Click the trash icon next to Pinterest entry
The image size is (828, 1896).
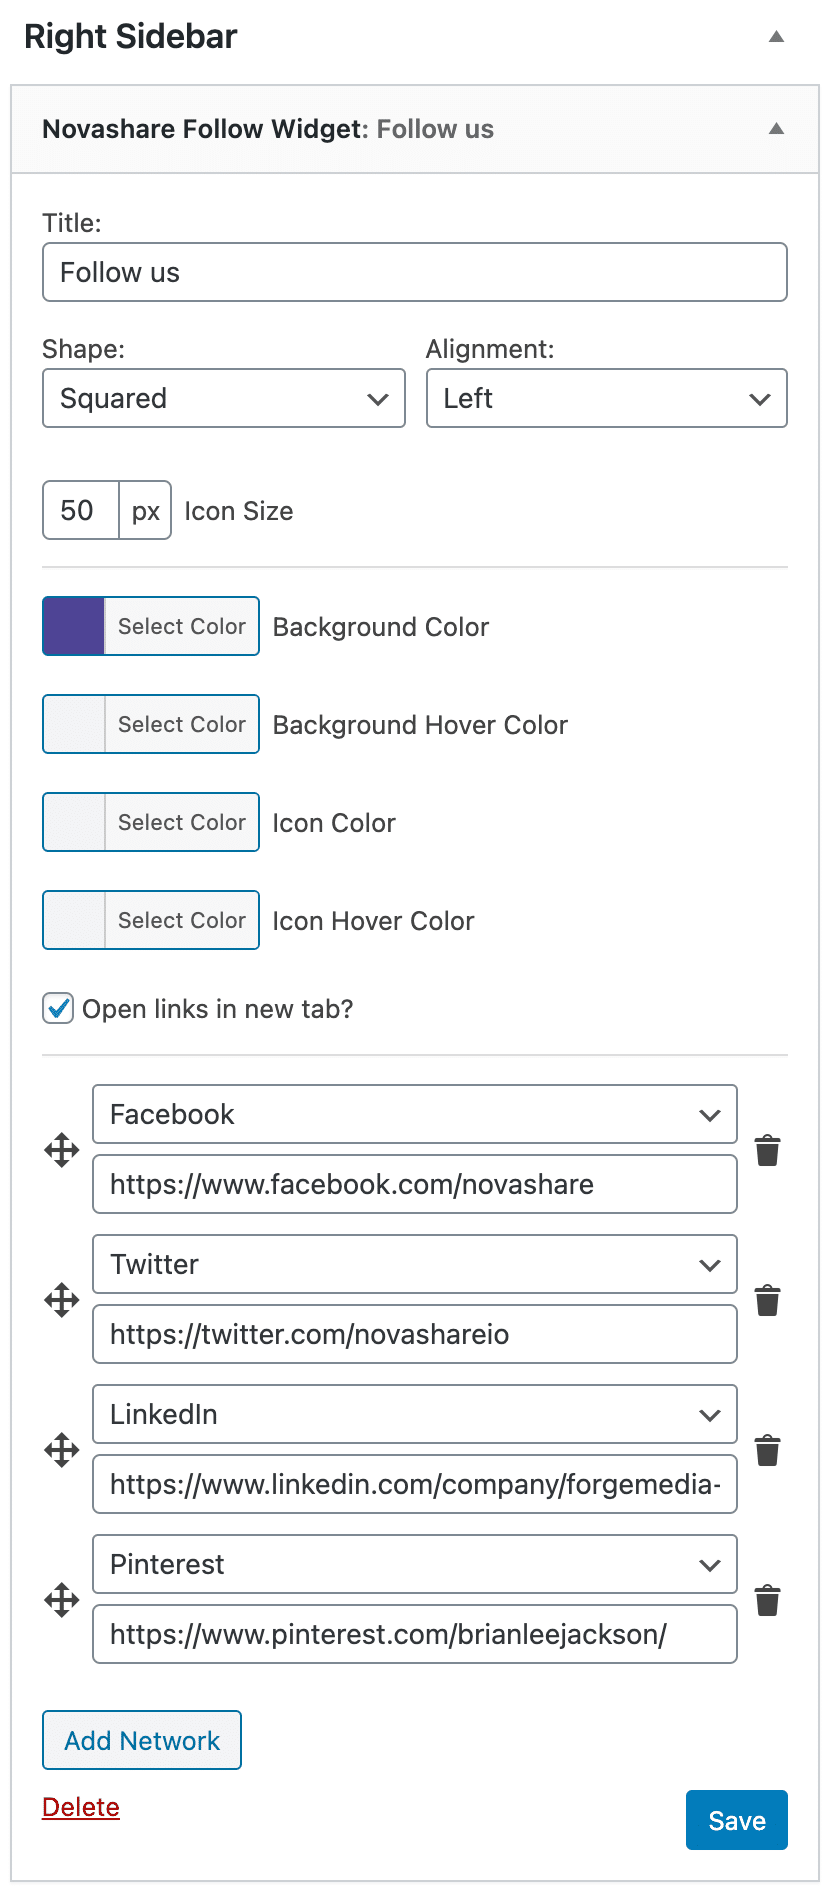767,1600
